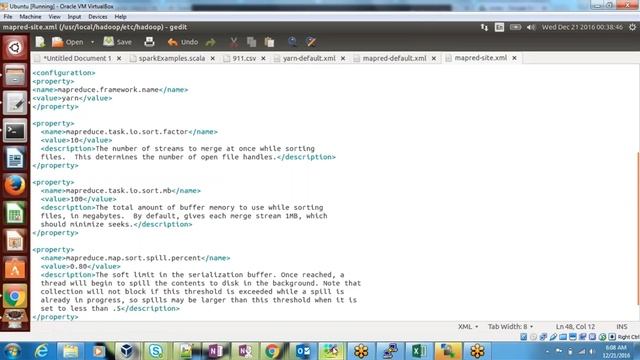Open LibreOffice Impress in launcher
640x360 pixels.
click(15, 241)
